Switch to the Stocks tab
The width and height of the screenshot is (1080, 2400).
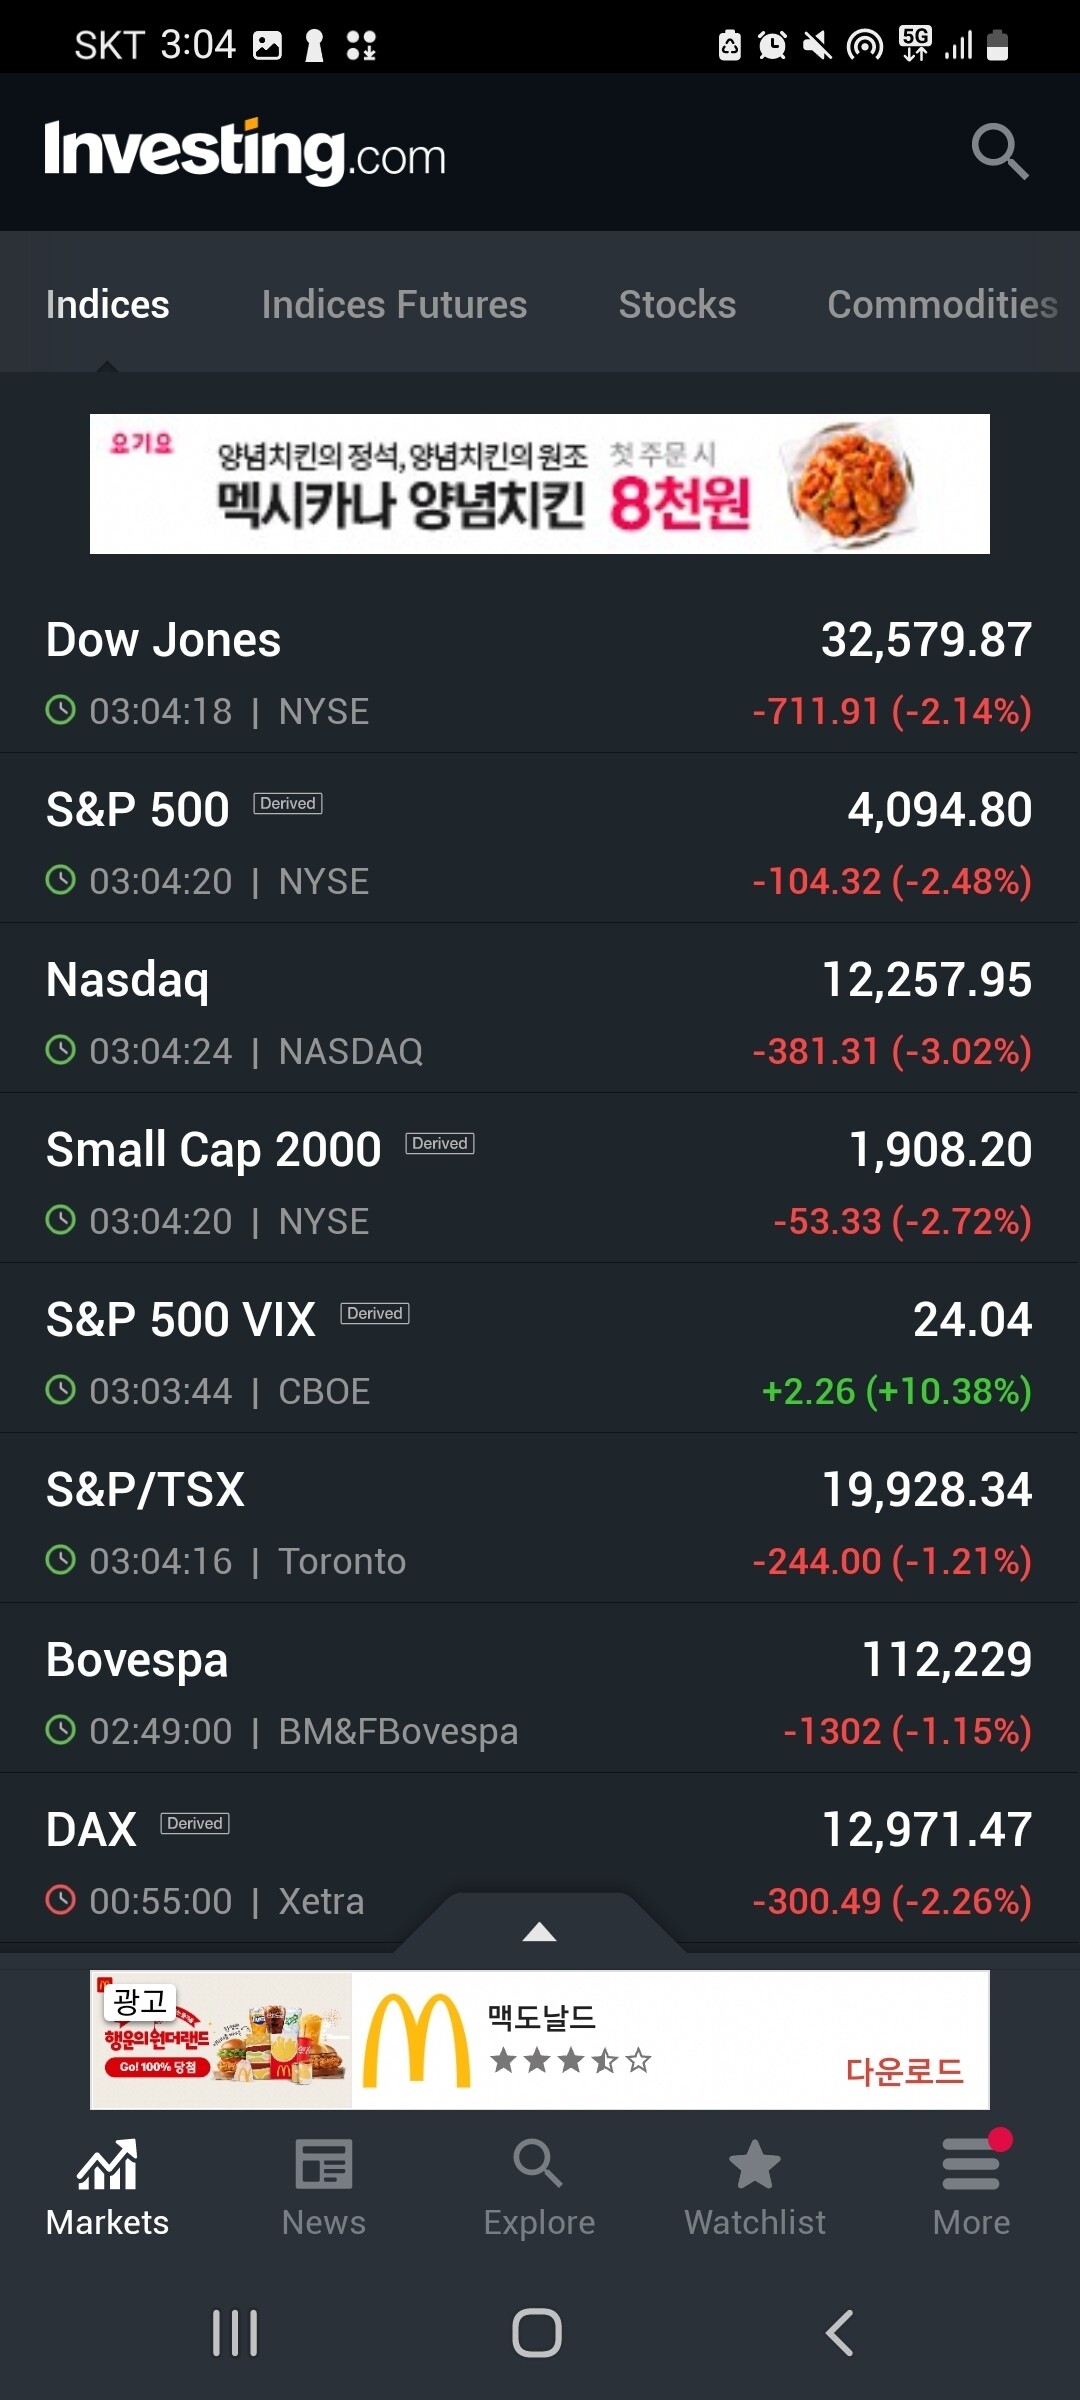pos(677,304)
